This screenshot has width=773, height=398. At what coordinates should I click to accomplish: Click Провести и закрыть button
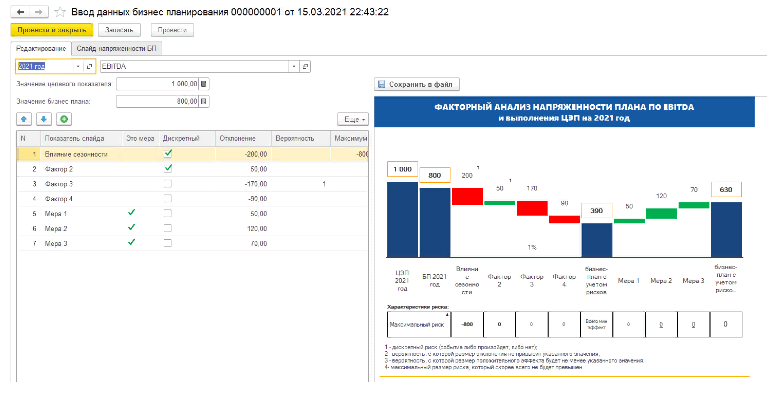(52, 30)
